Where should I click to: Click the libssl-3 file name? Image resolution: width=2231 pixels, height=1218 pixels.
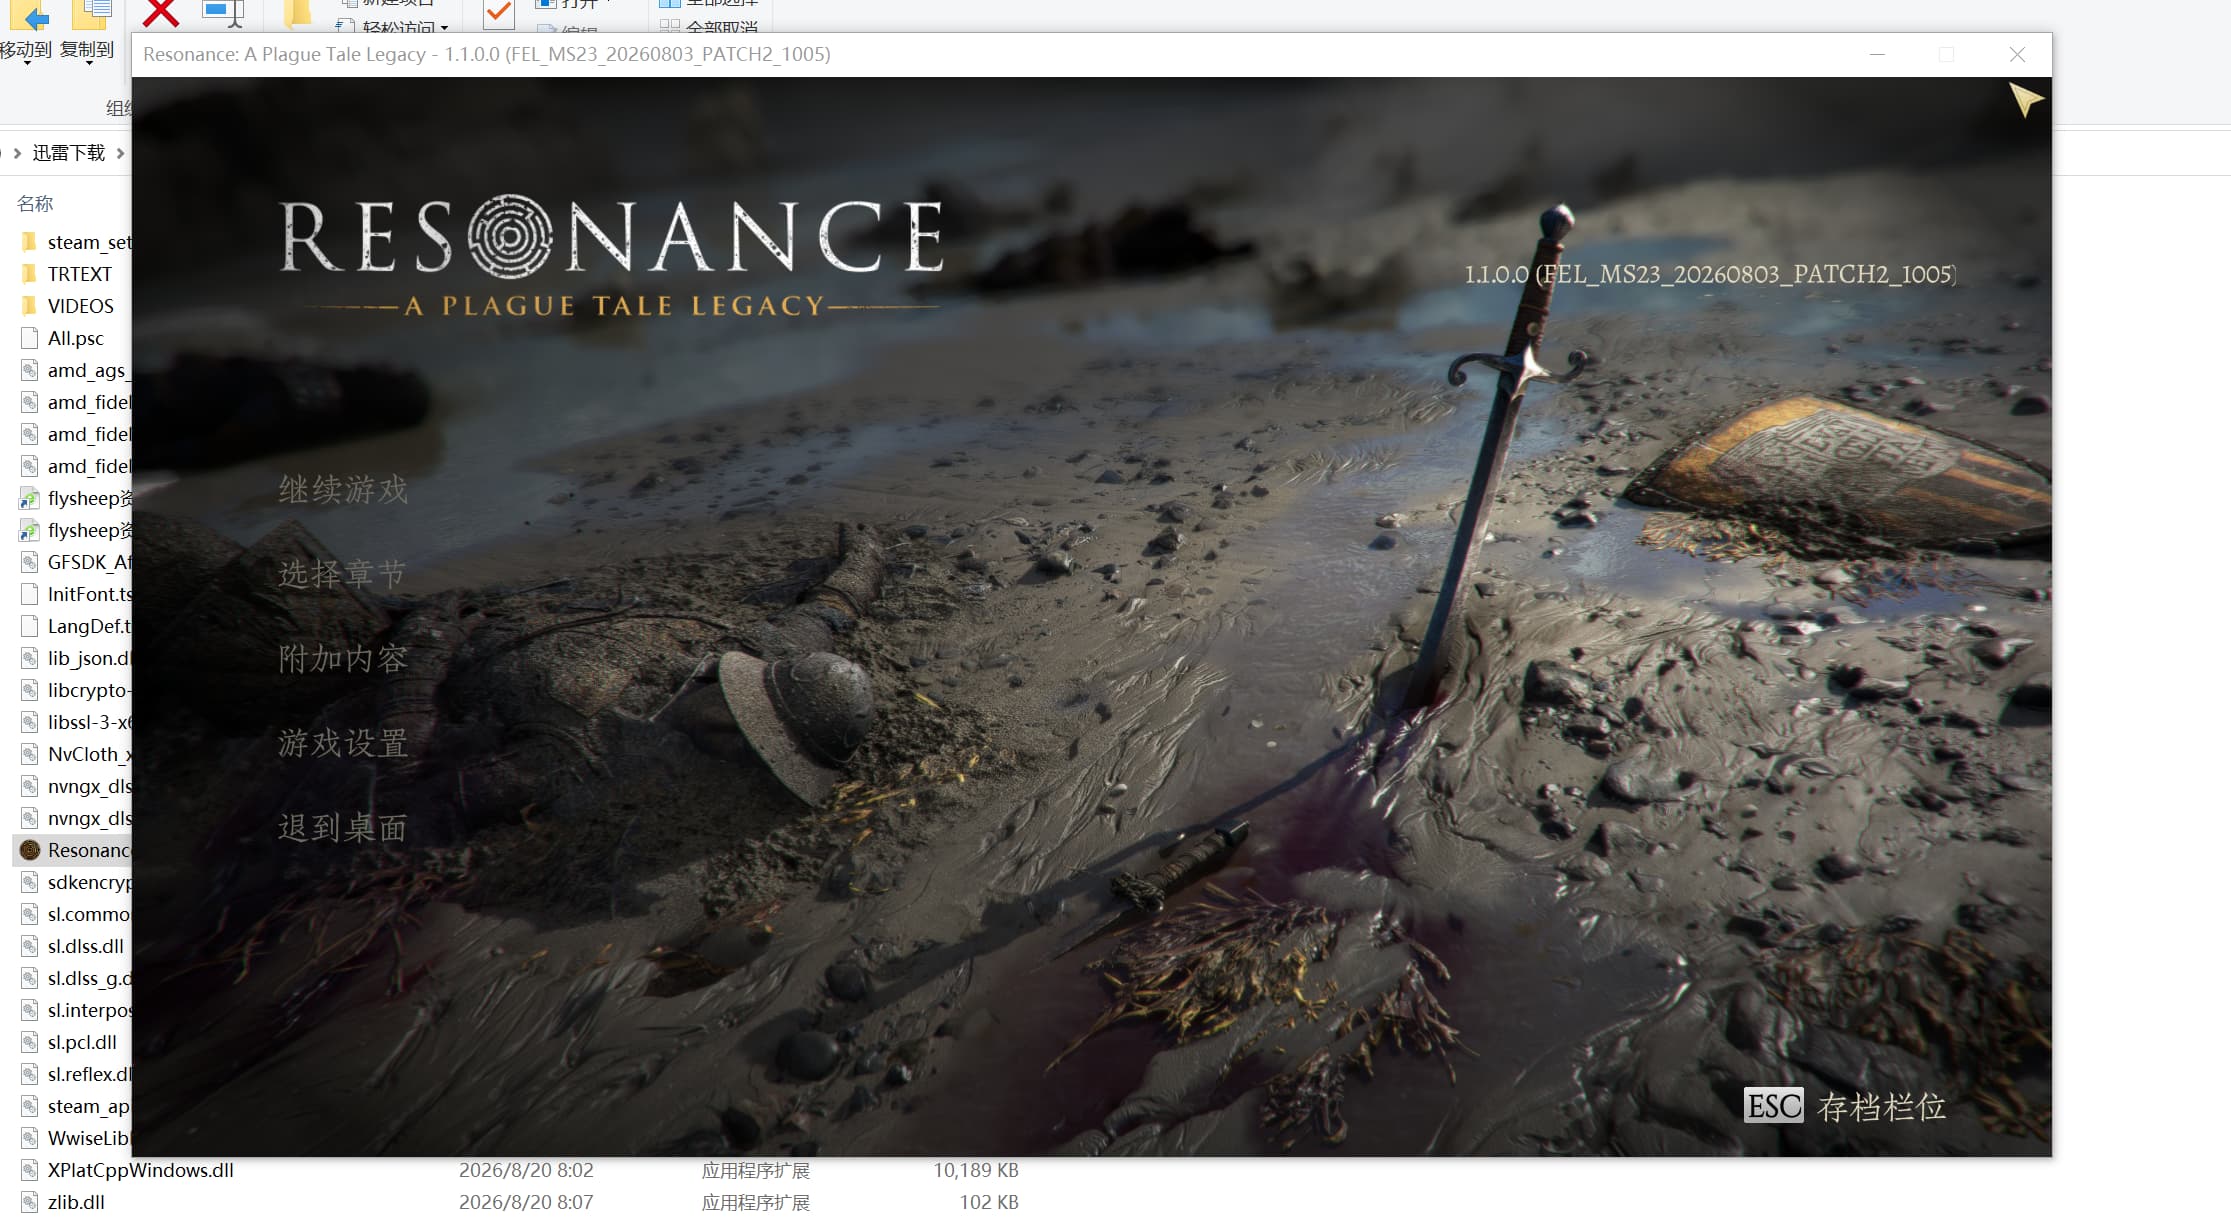(x=89, y=722)
